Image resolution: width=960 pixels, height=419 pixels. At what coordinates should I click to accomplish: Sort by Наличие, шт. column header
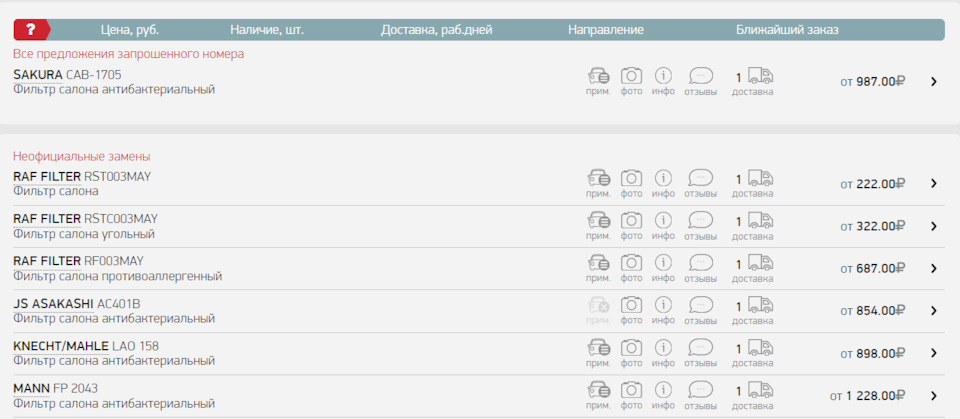[x=267, y=29]
